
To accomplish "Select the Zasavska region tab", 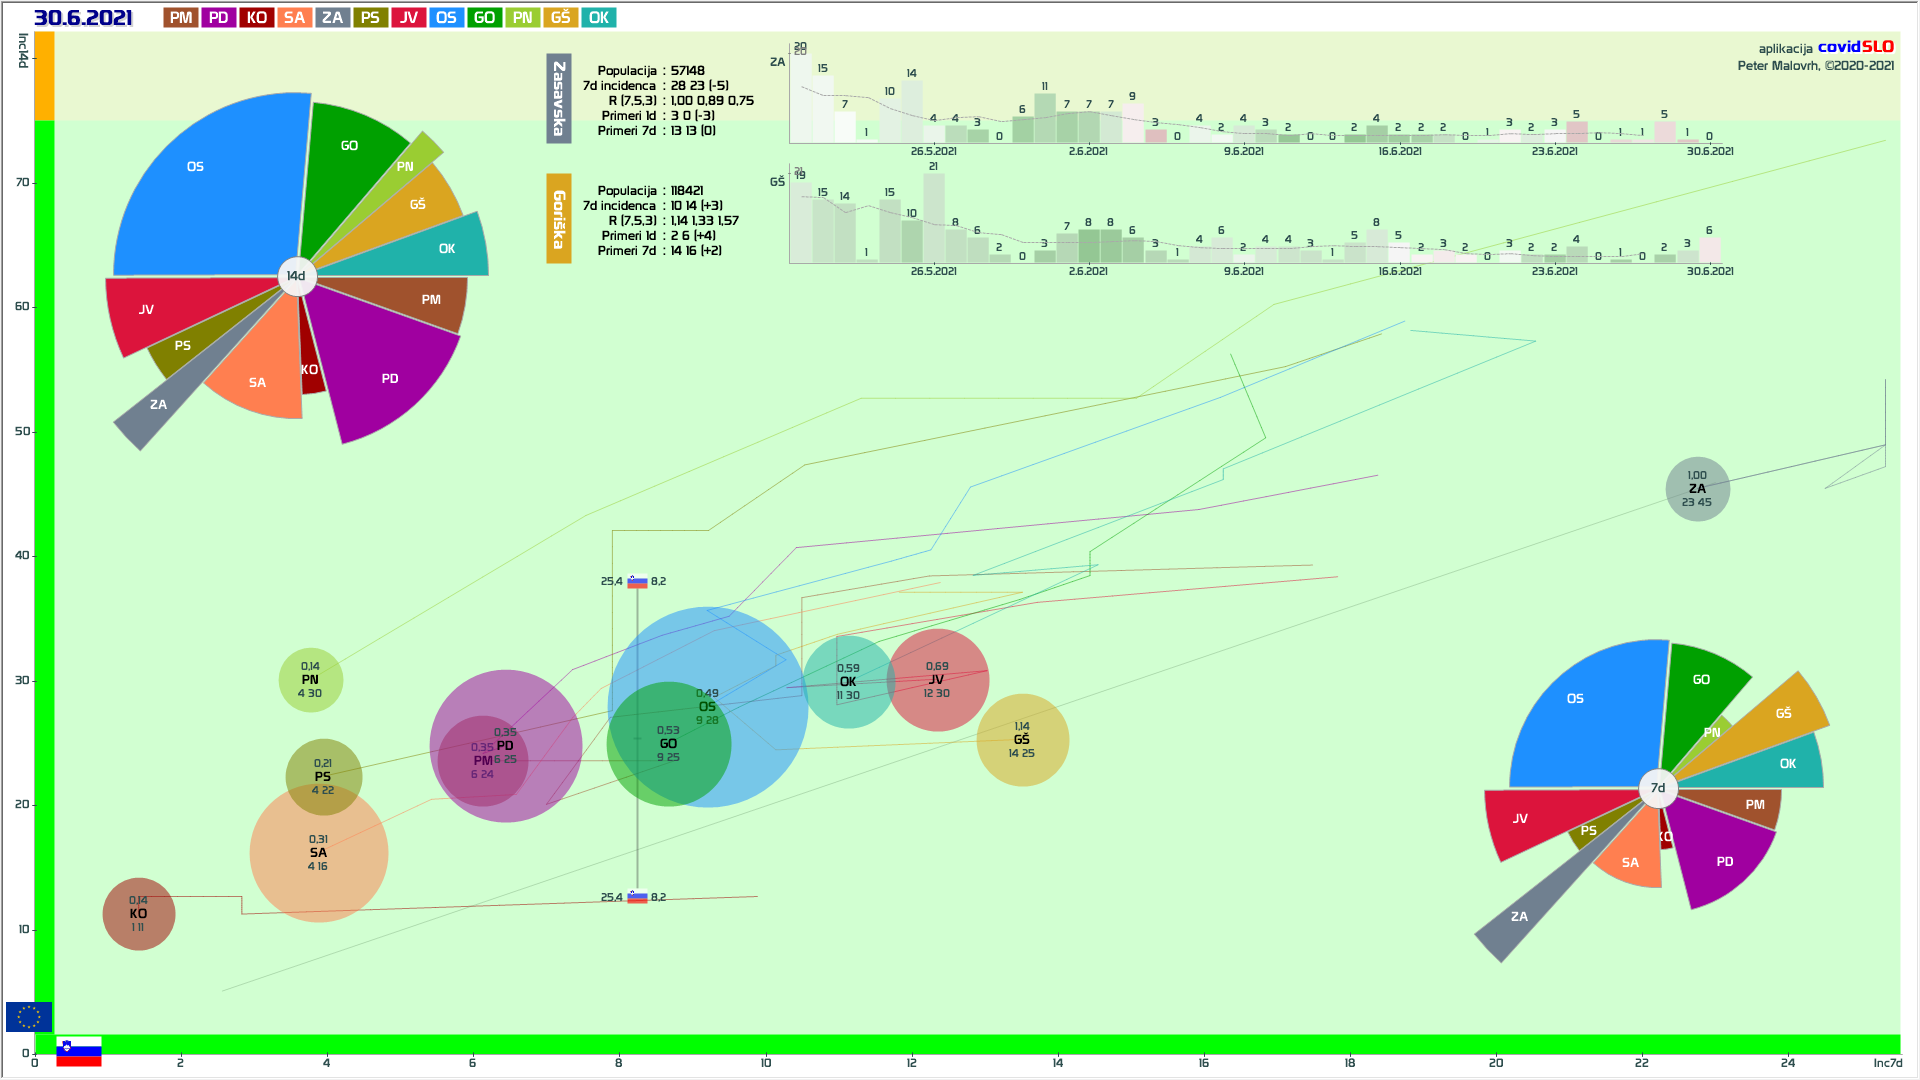I will click(x=559, y=99).
